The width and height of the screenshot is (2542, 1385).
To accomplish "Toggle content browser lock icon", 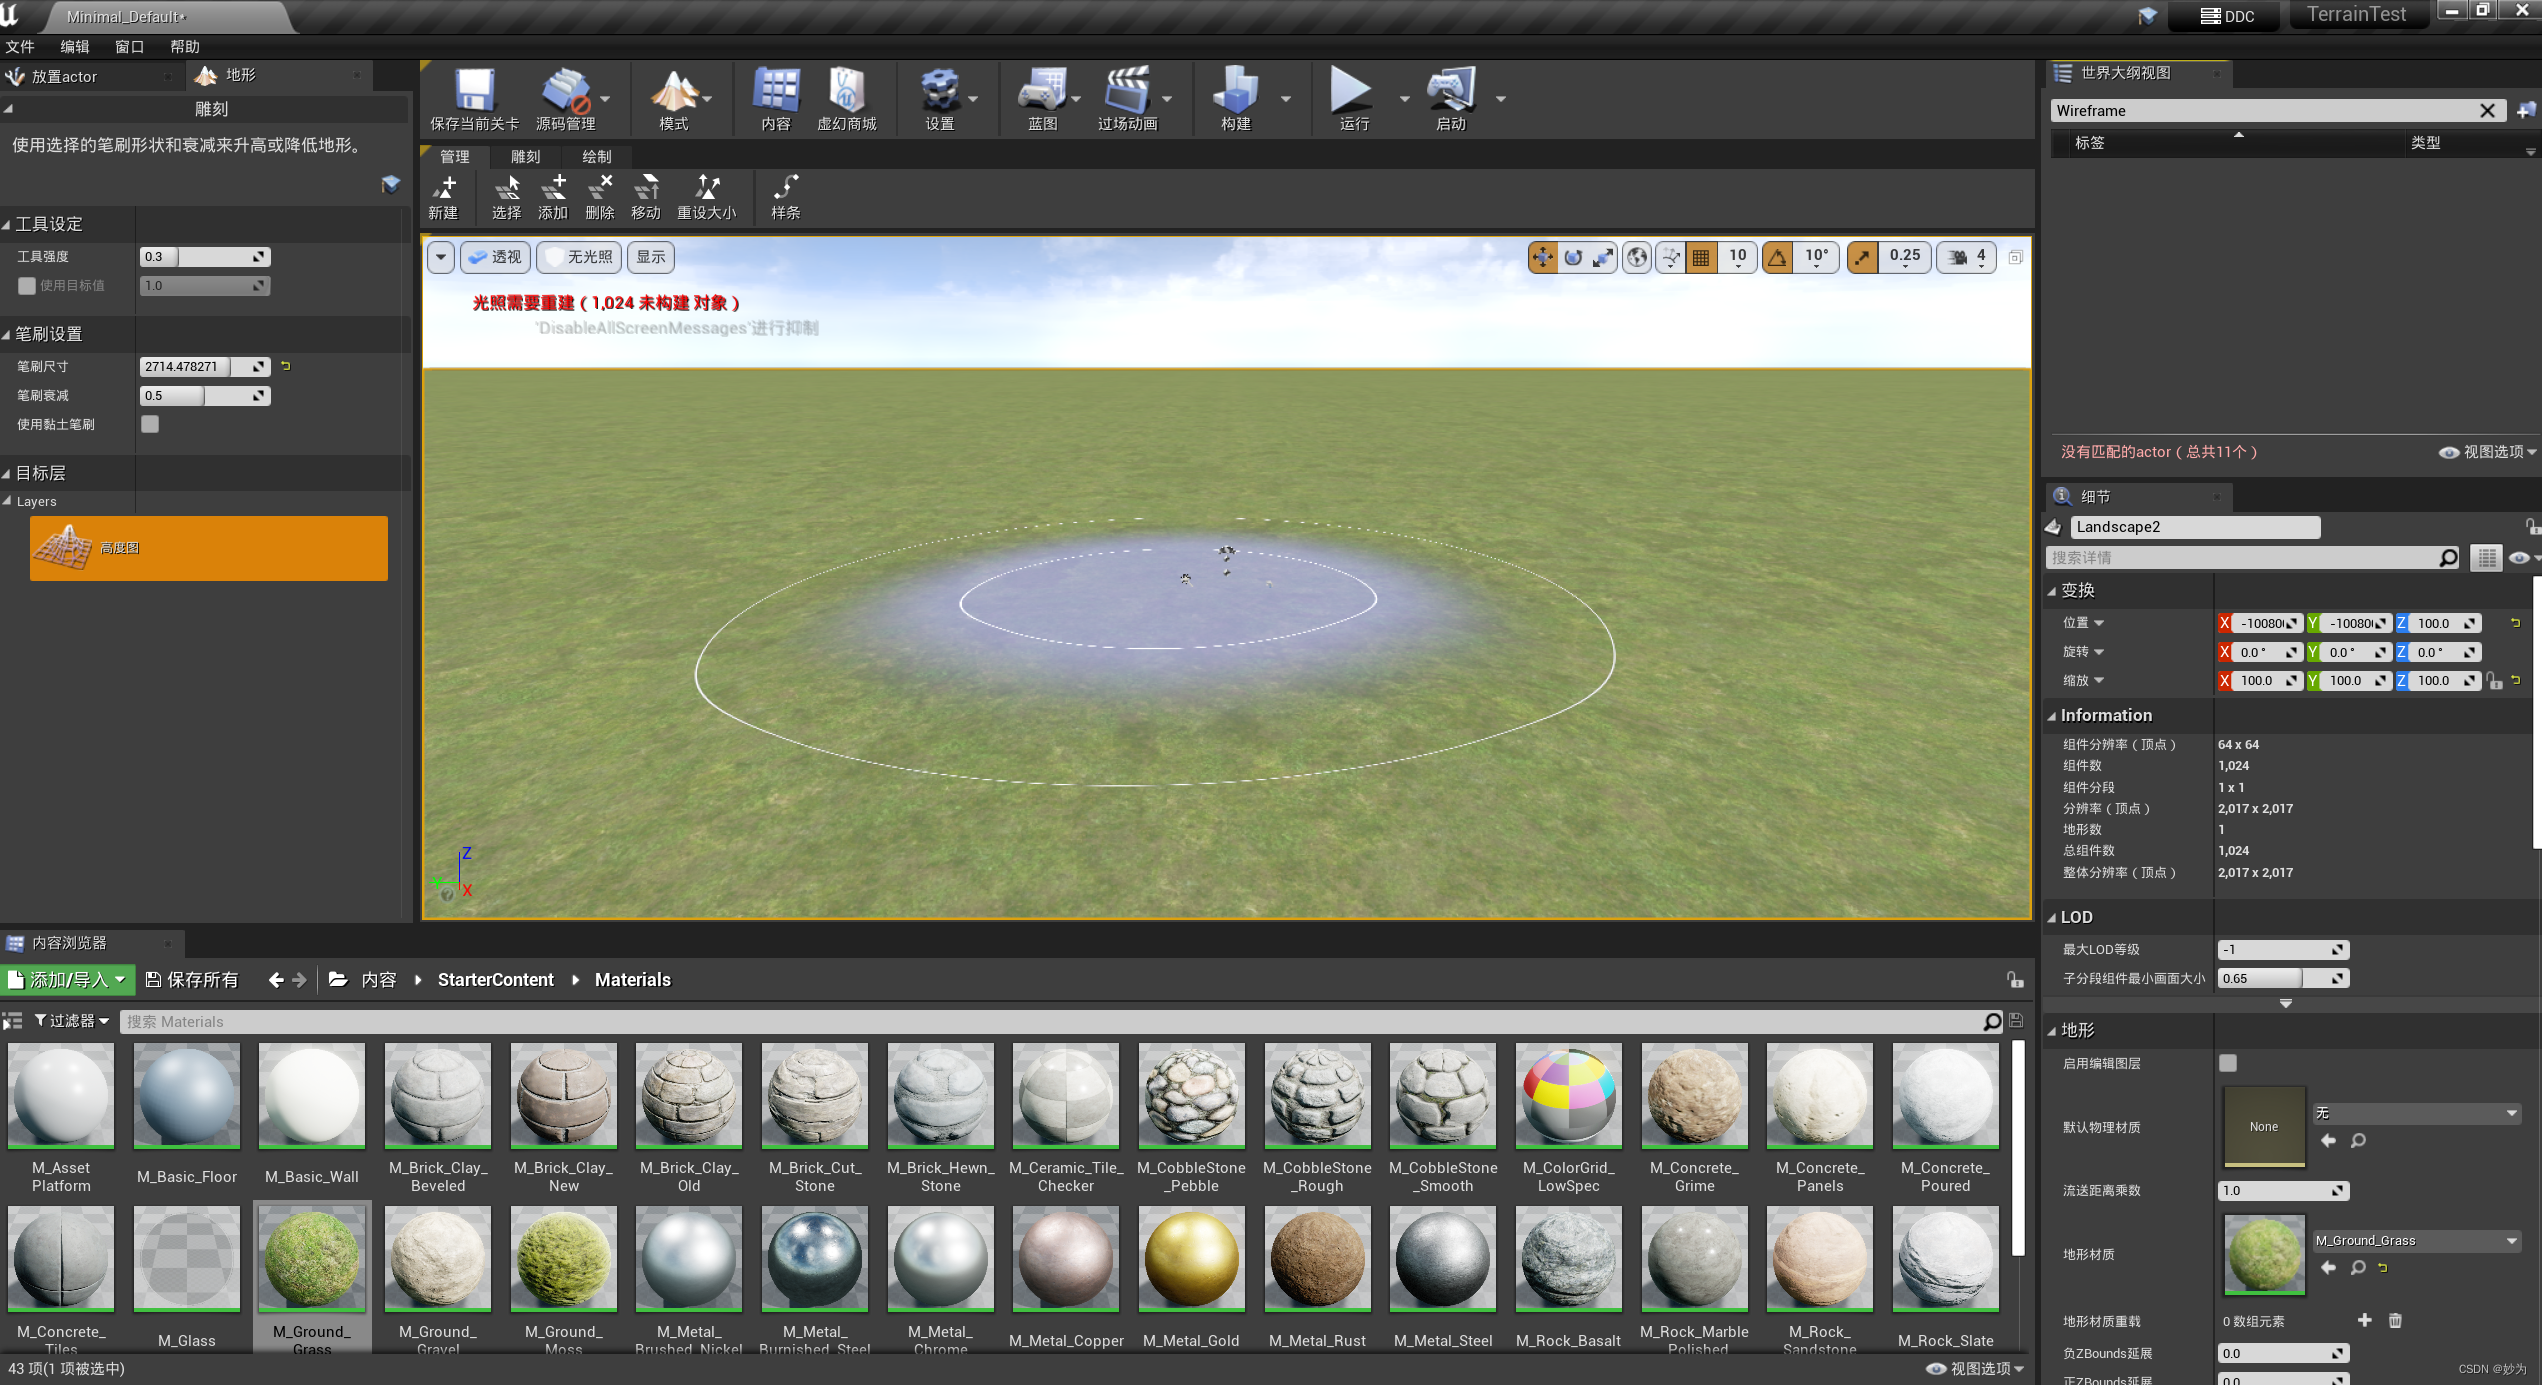I will pos(2015,980).
